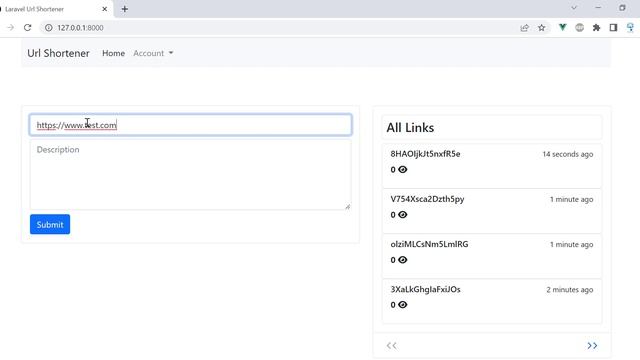Screen dimensions: 640x360
Task: Reload the page with the refresh icon
Action: (27, 28)
